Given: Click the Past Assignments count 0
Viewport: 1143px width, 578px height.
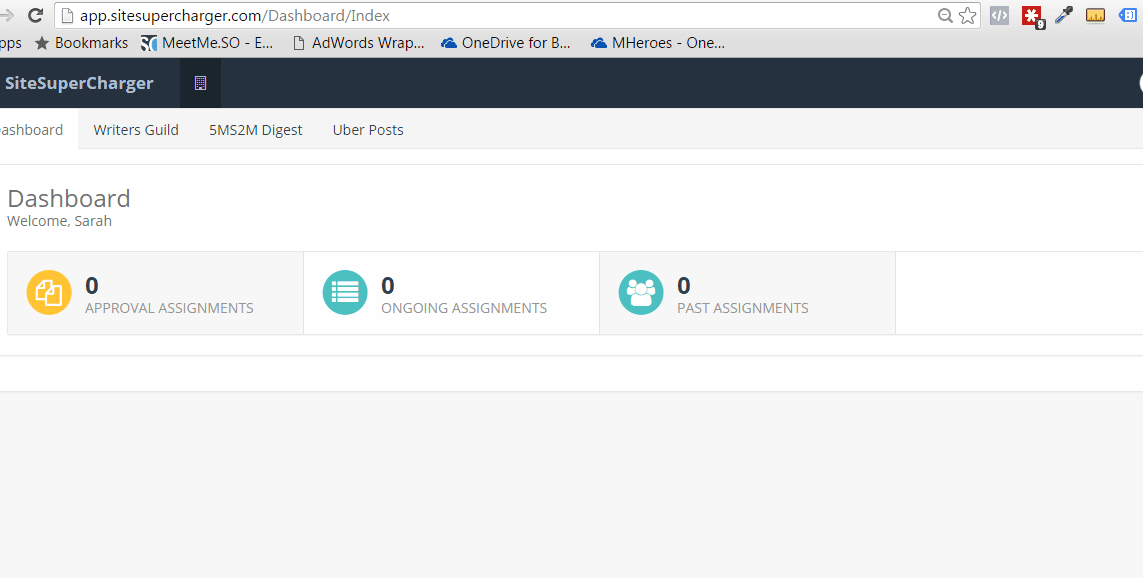Looking at the screenshot, I should click(x=684, y=285).
